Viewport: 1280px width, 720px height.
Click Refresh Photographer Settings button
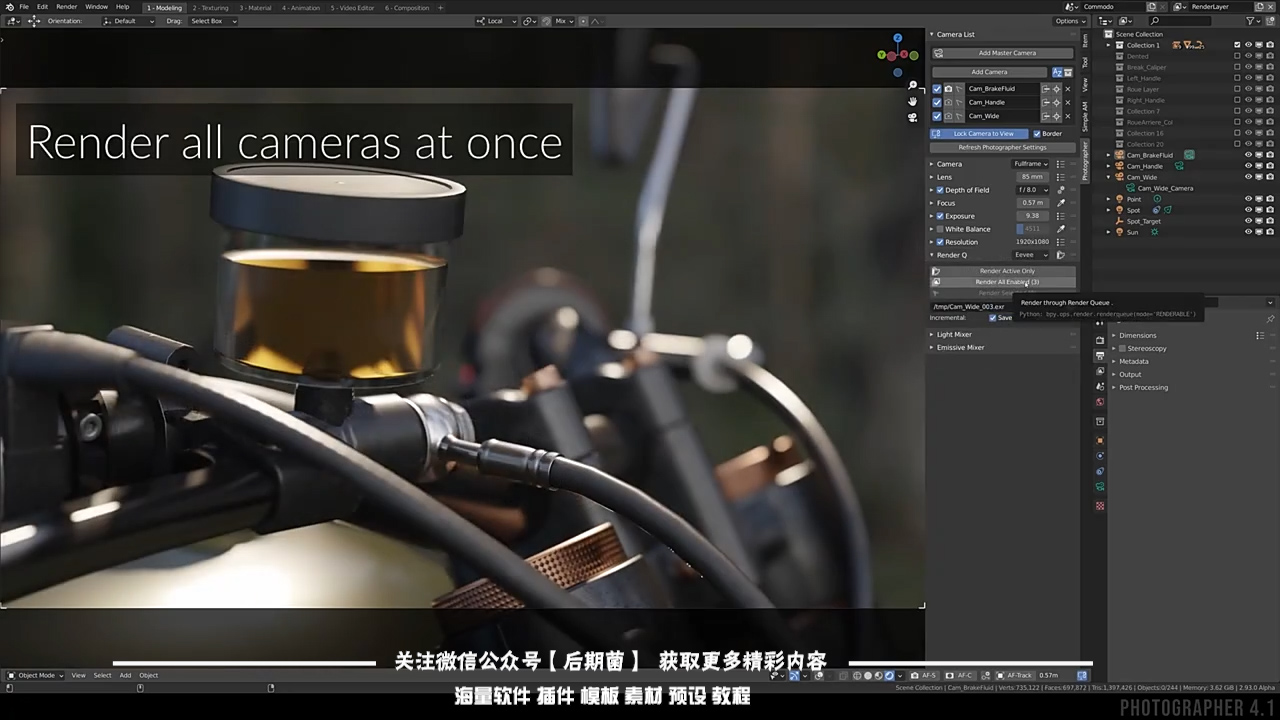[x=1002, y=147]
